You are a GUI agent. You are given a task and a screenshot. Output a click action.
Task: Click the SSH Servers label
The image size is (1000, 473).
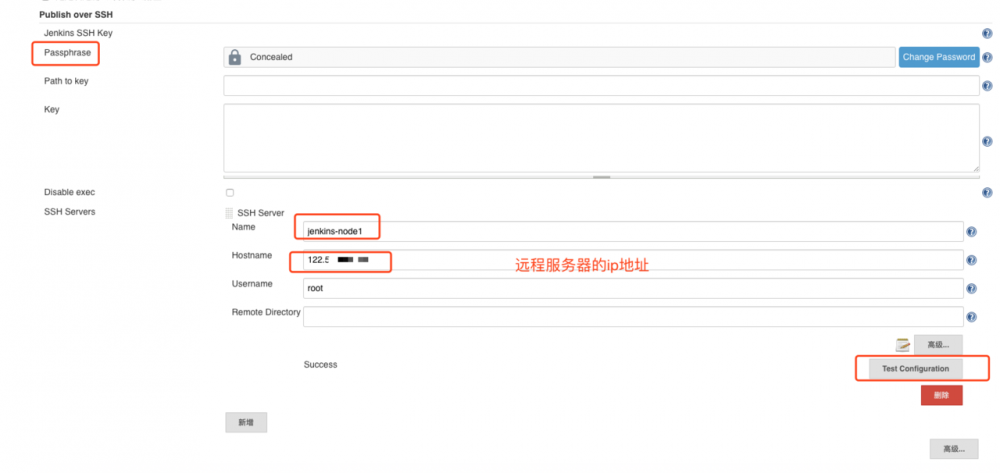pos(70,212)
